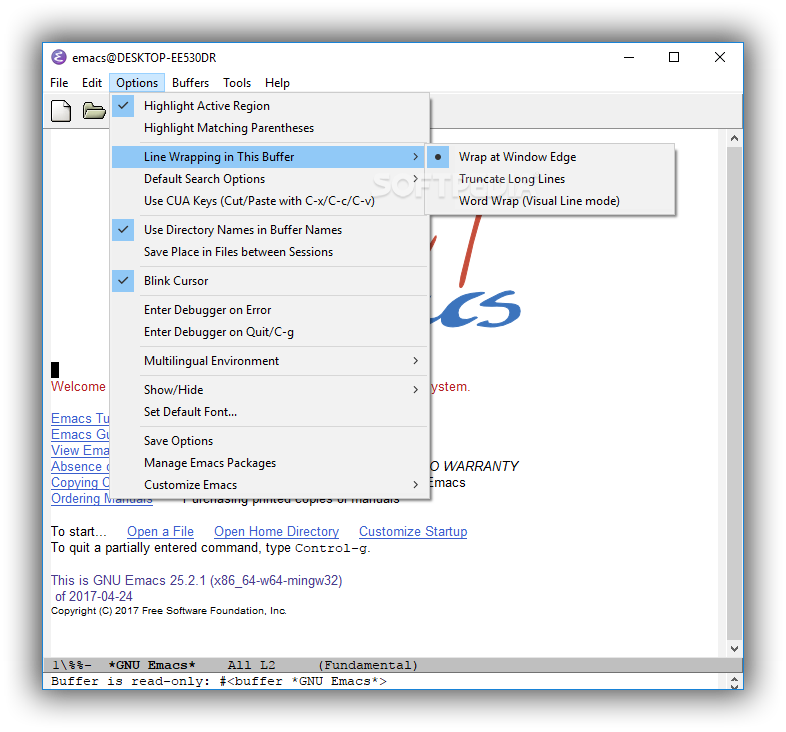
Task: Click the Open Folder toolbar icon
Action: (x=94, y=110)
